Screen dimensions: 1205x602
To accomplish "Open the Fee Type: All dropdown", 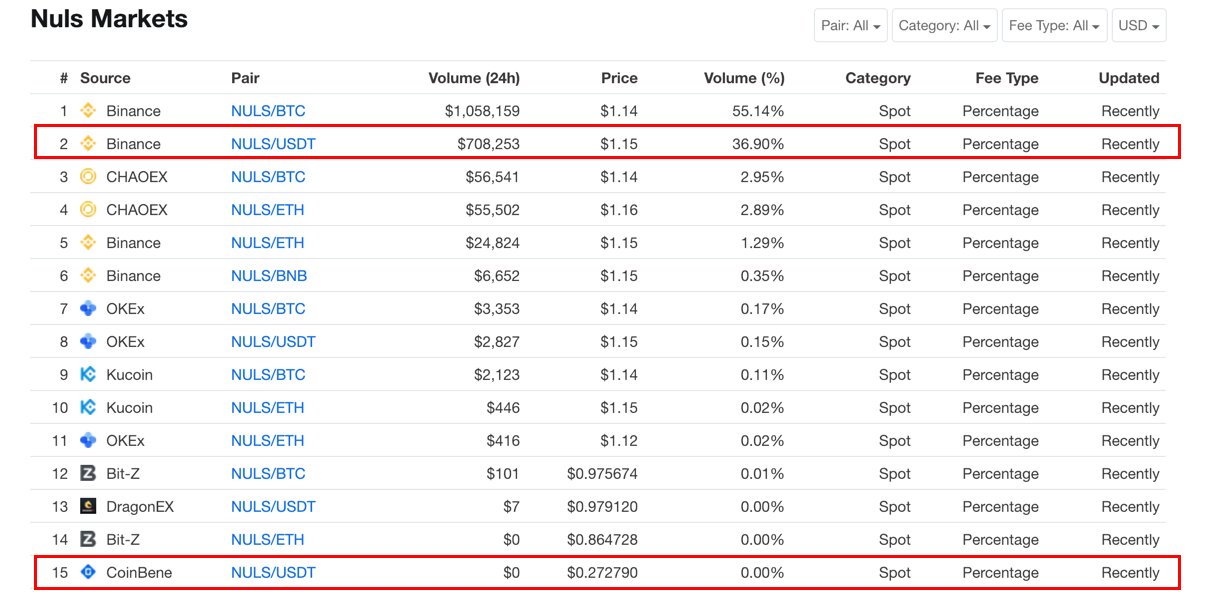I will point(1055,26).
